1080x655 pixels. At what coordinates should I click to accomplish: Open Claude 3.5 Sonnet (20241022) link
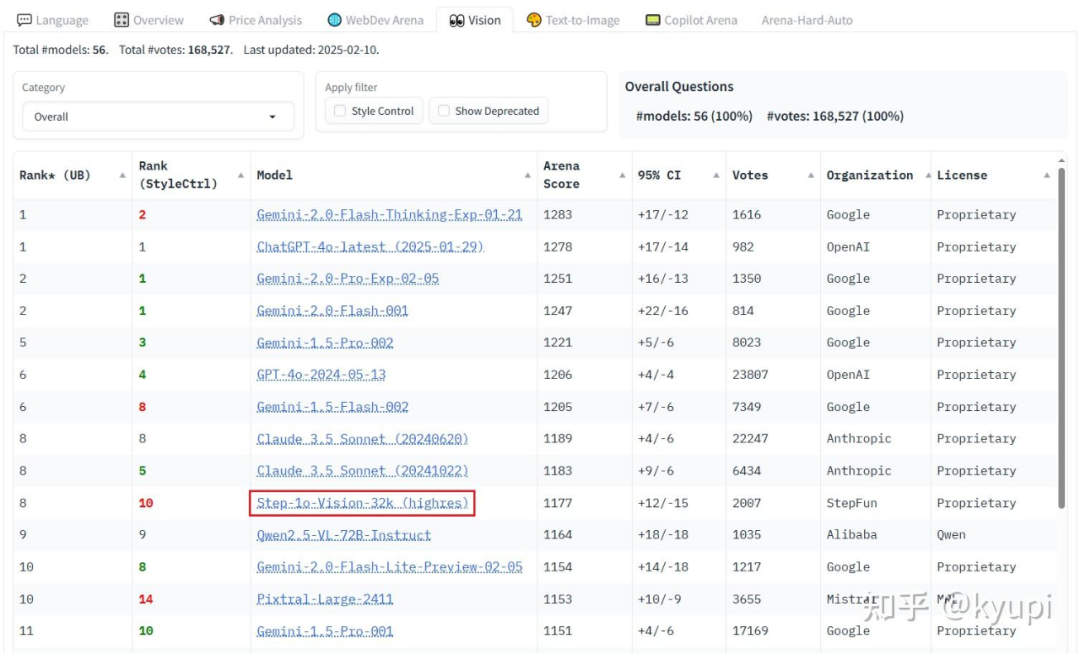tap(362, 471)
